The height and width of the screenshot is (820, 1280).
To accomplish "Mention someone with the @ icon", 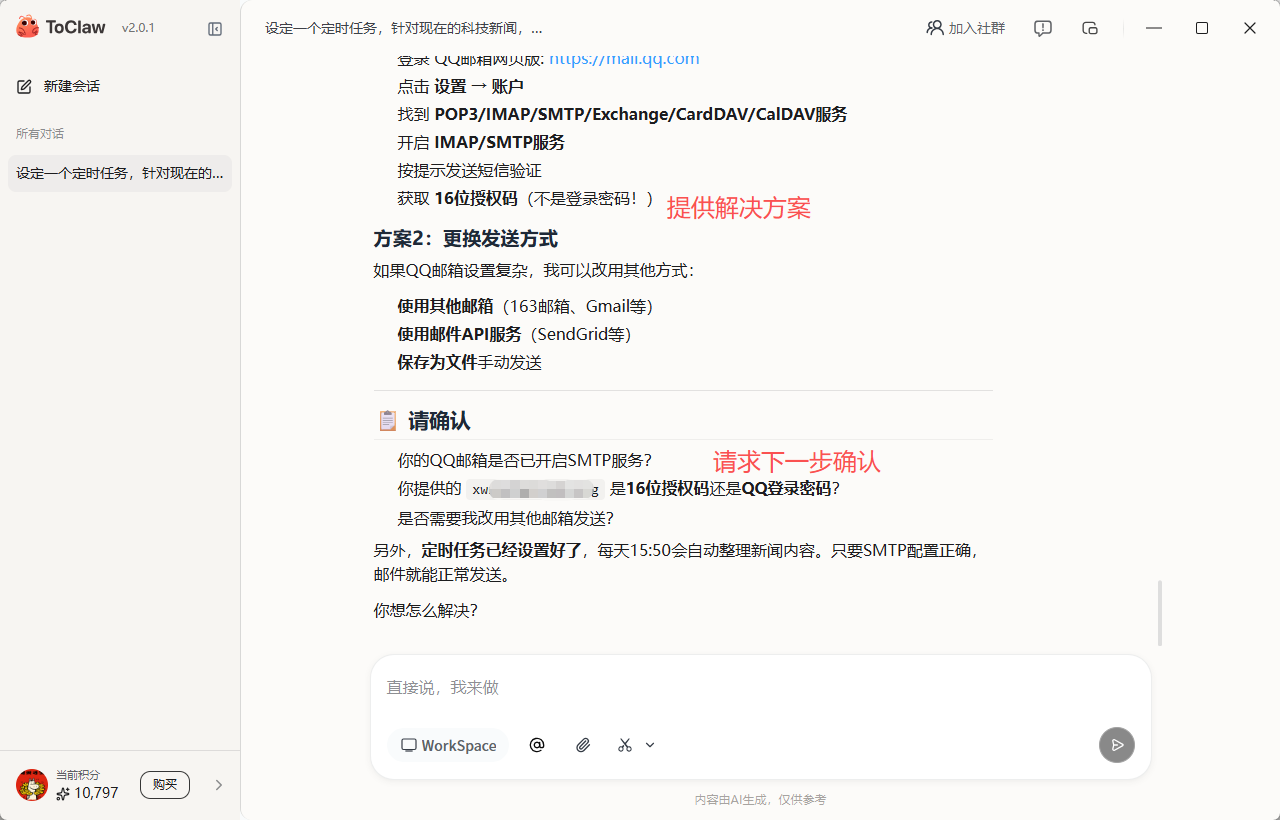I will tap(537, 745).
